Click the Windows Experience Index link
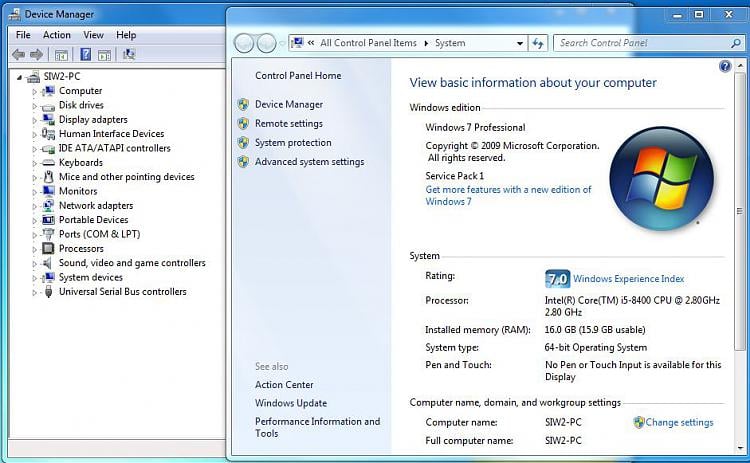Image resolution: width=750 pixels, height=463 pixels. pos(629,278)
